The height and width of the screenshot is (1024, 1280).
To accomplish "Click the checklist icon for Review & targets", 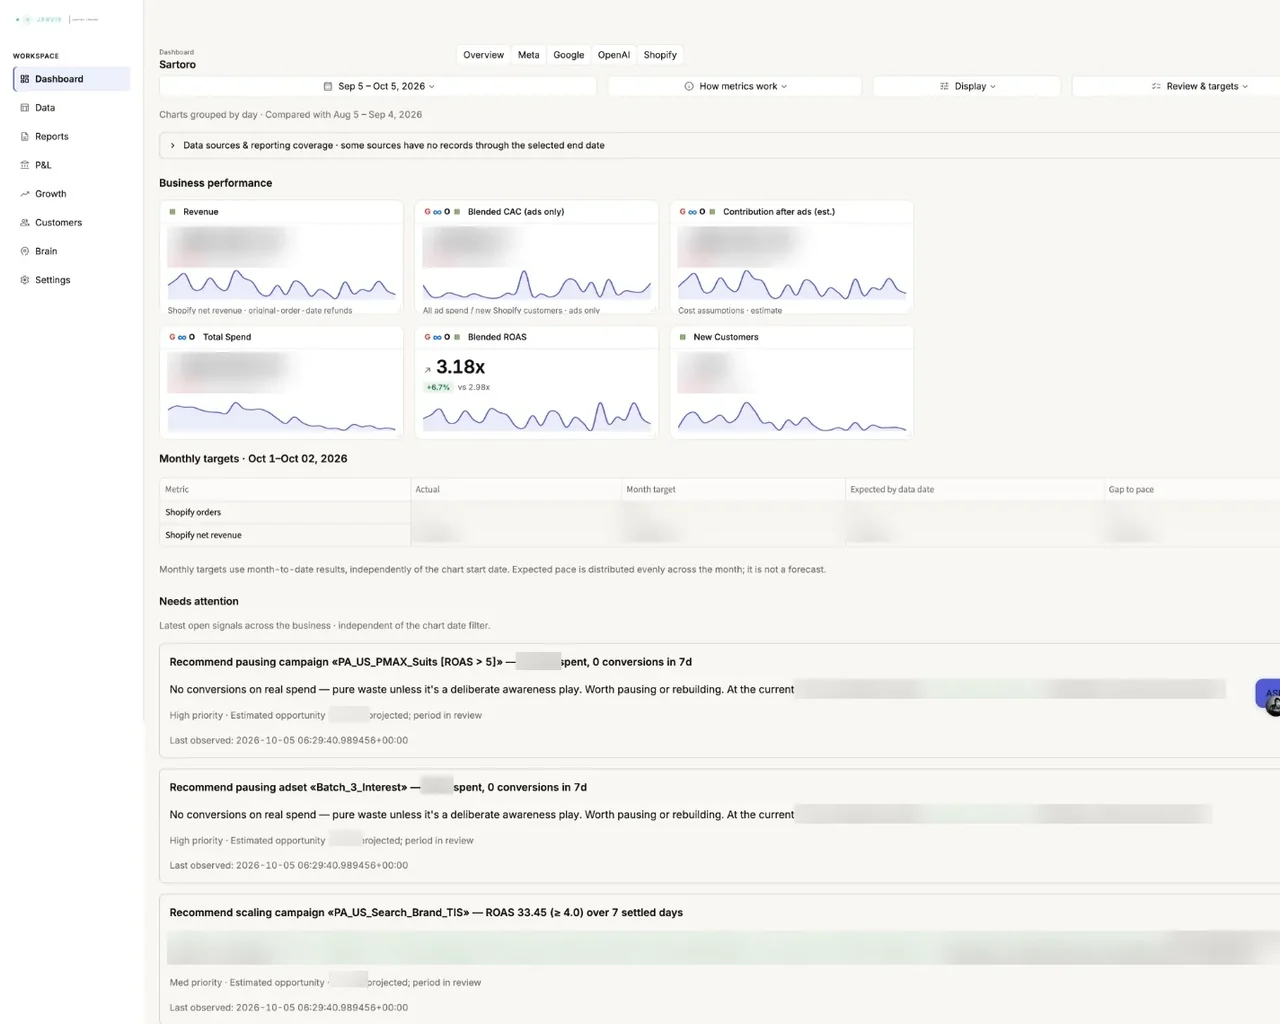I will pyautogui.click(x=1156, y=87).
